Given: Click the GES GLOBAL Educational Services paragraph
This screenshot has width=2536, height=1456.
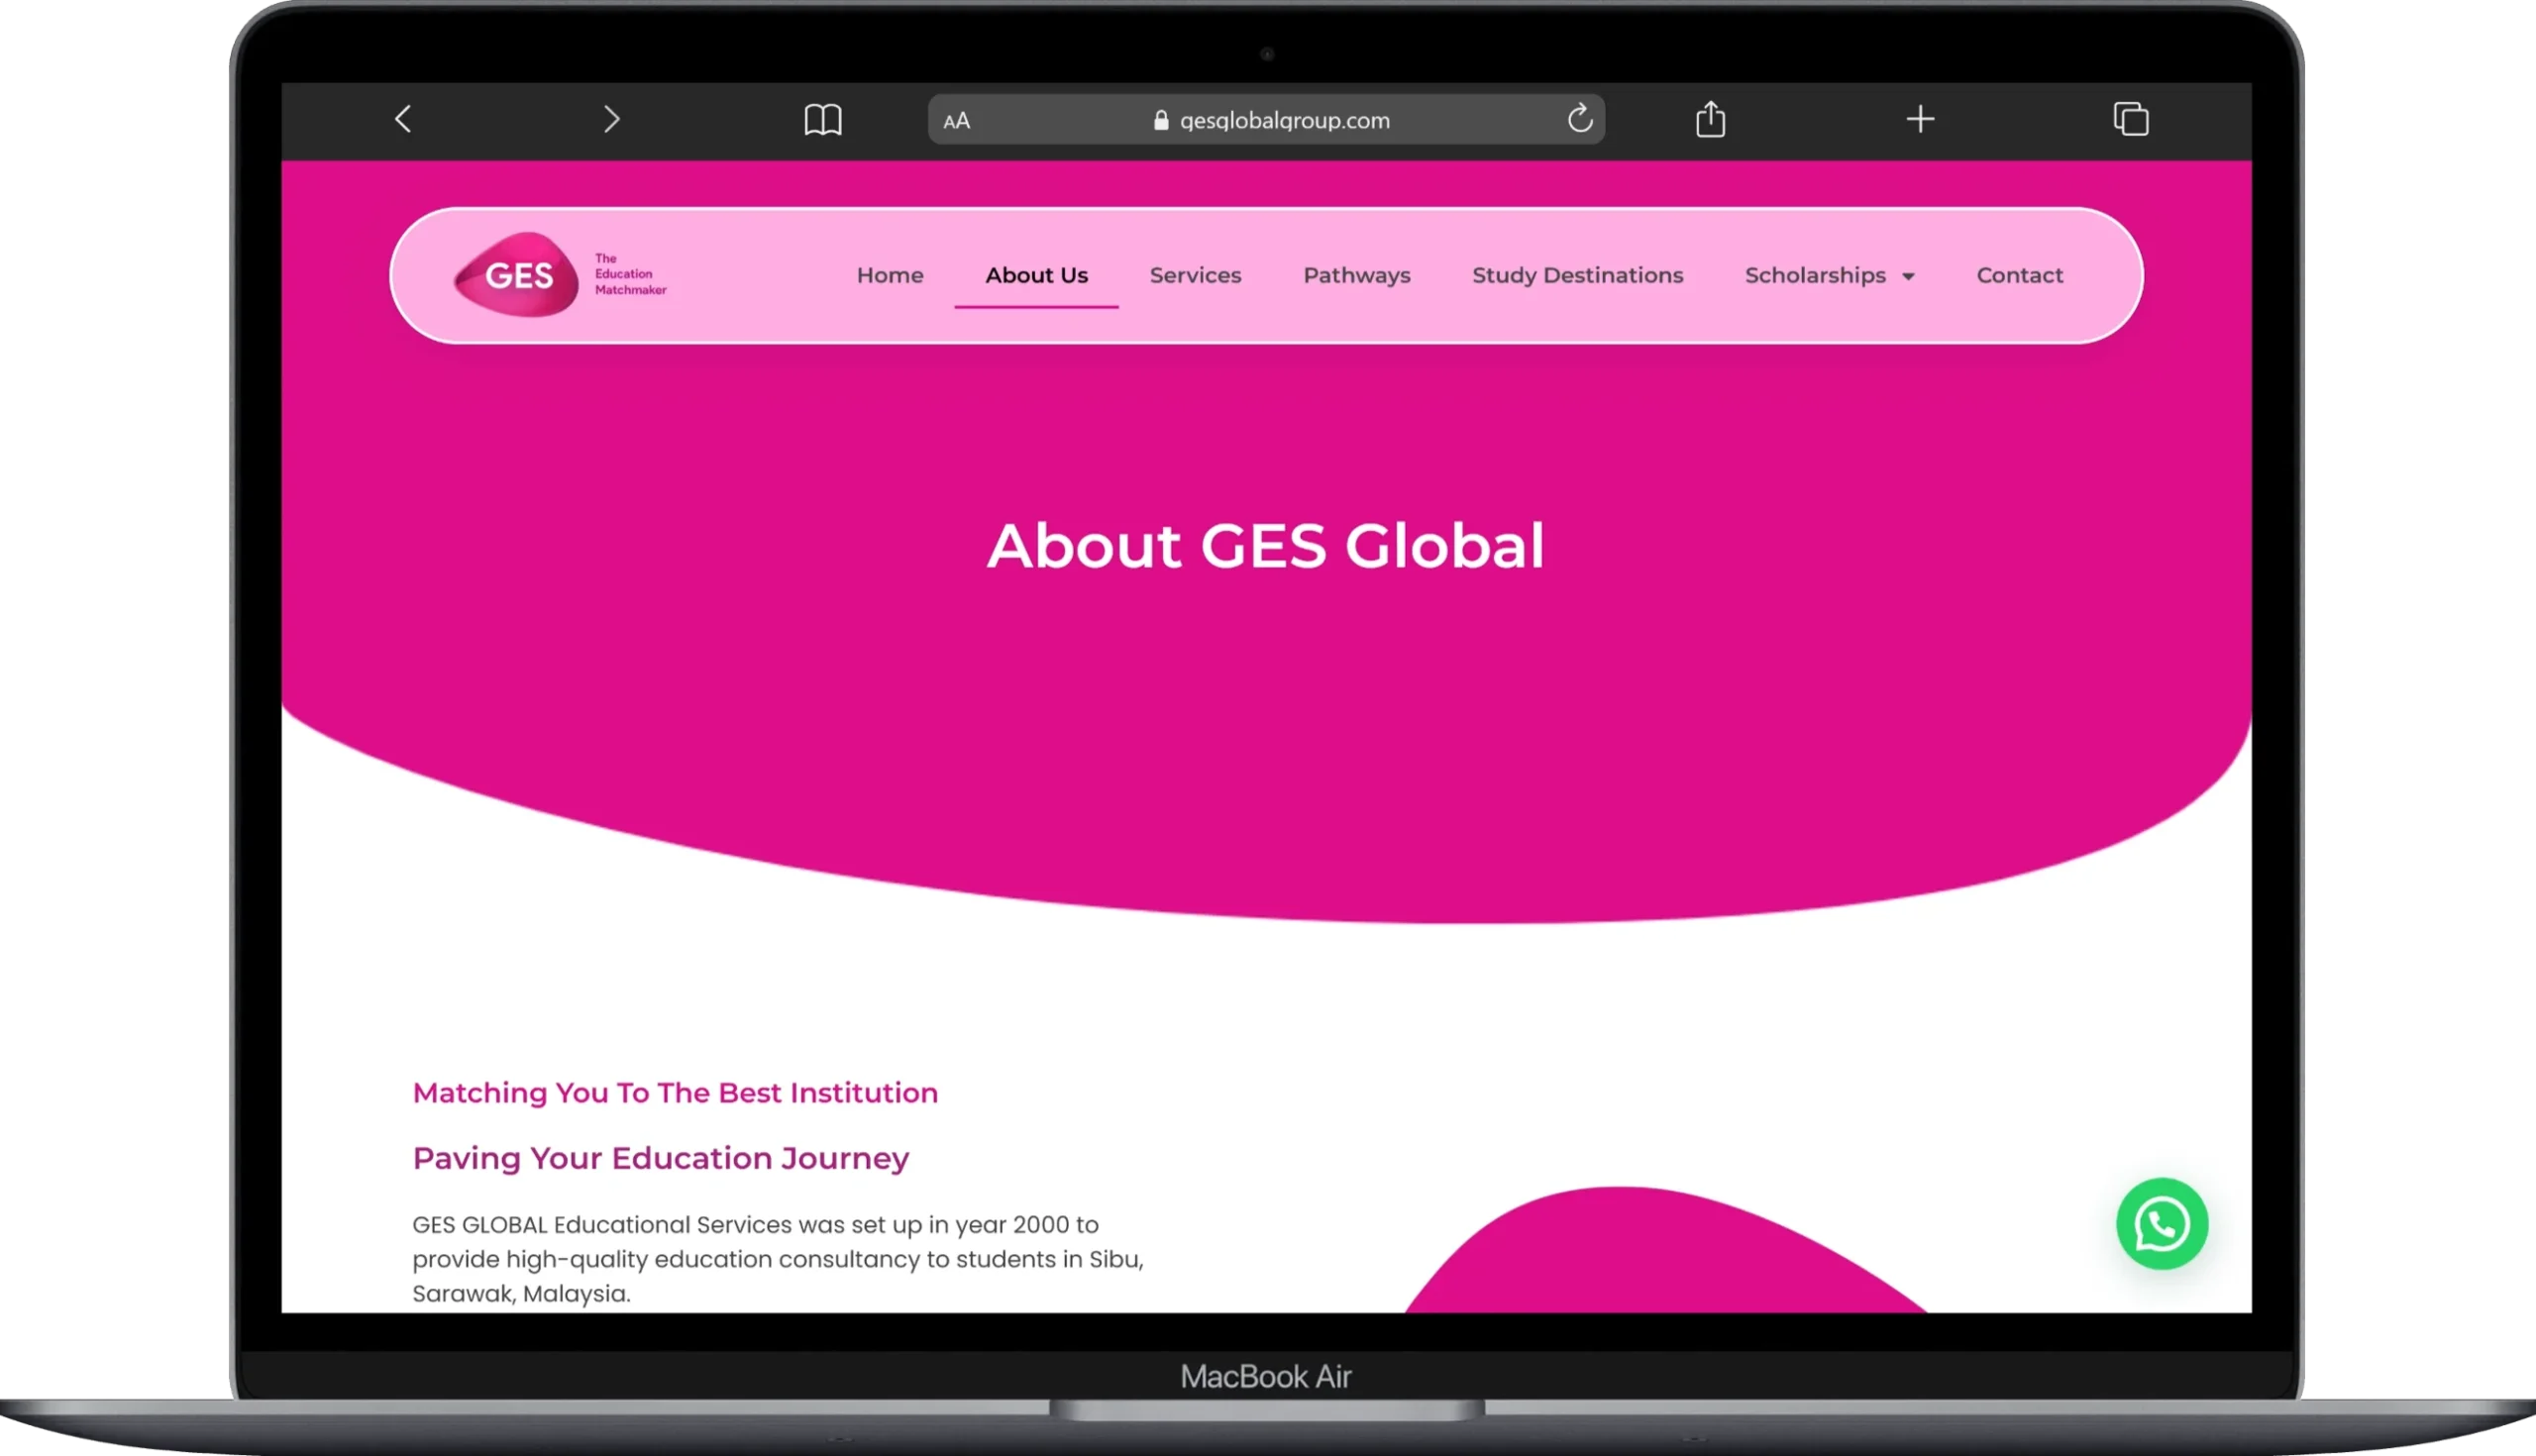Looking at the screenshot, I should click(x=777, y=1258).
